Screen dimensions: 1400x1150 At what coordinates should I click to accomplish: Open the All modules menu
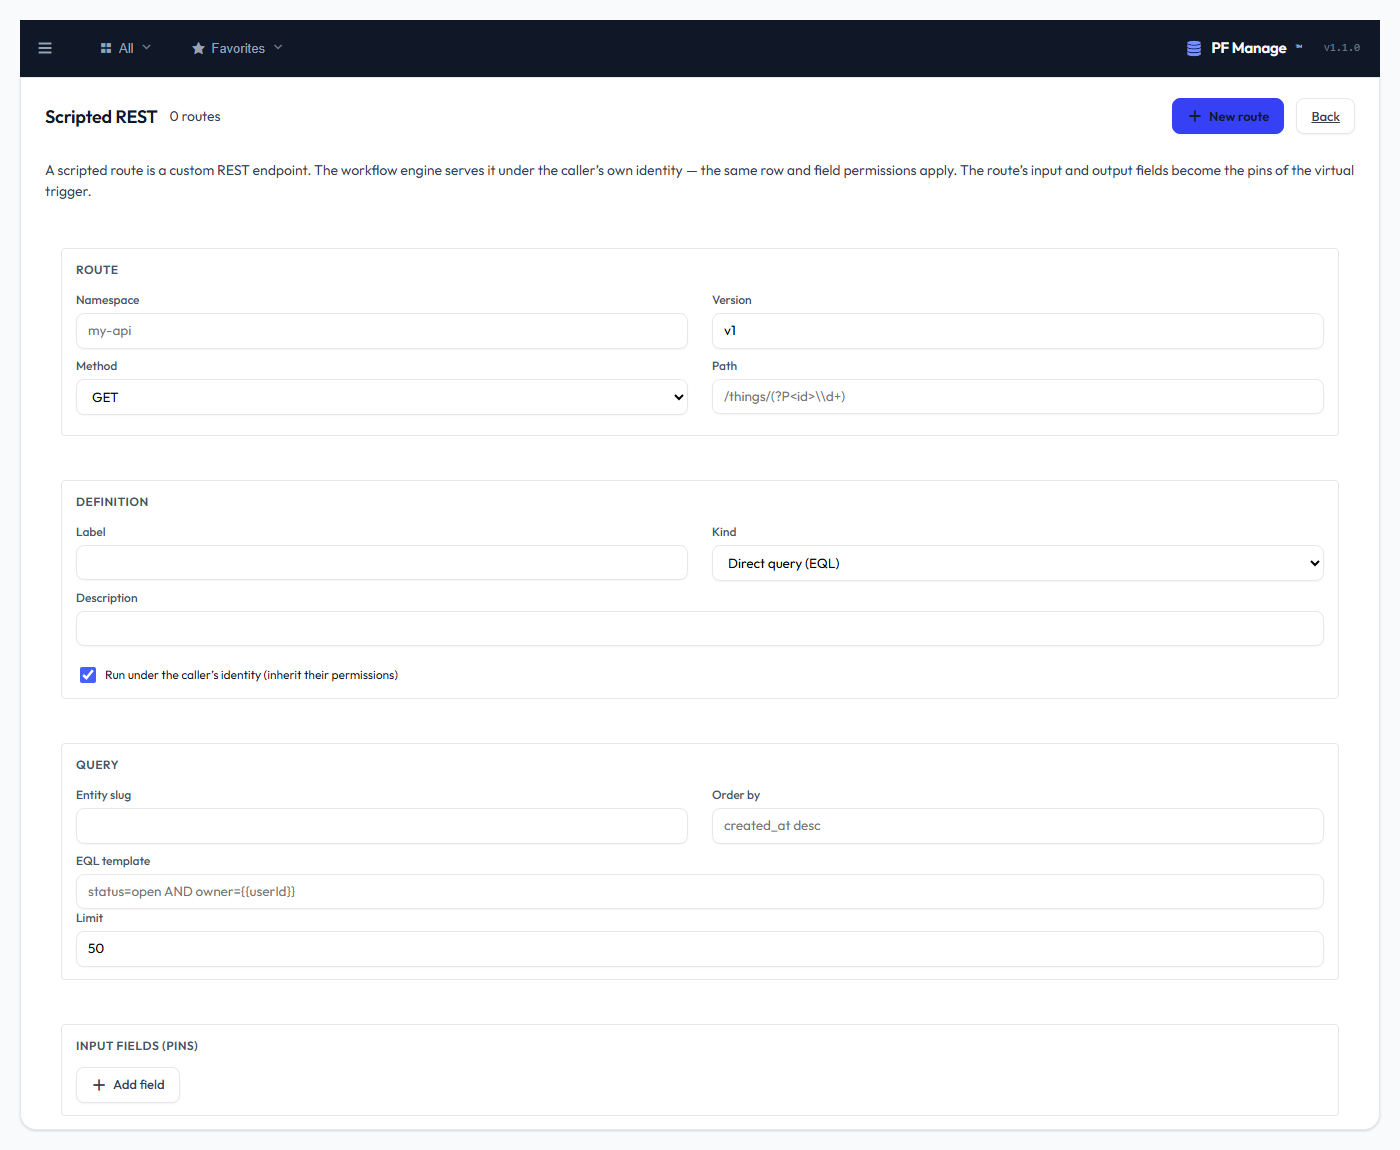[x=126, y=48]
